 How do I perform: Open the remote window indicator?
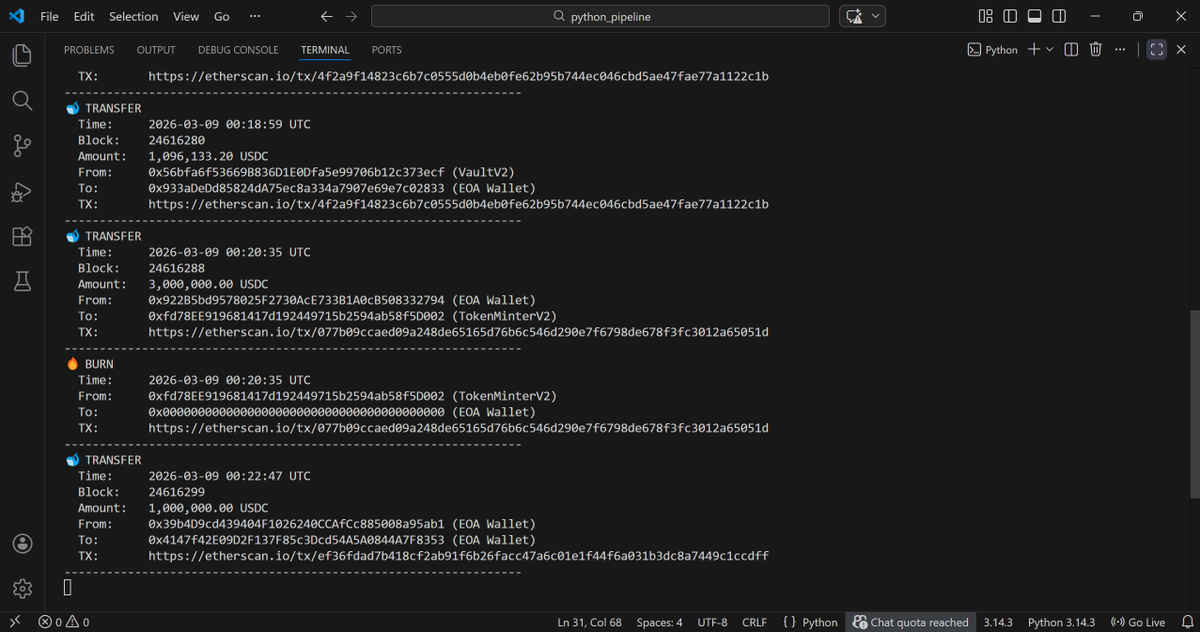pos(16,622)
